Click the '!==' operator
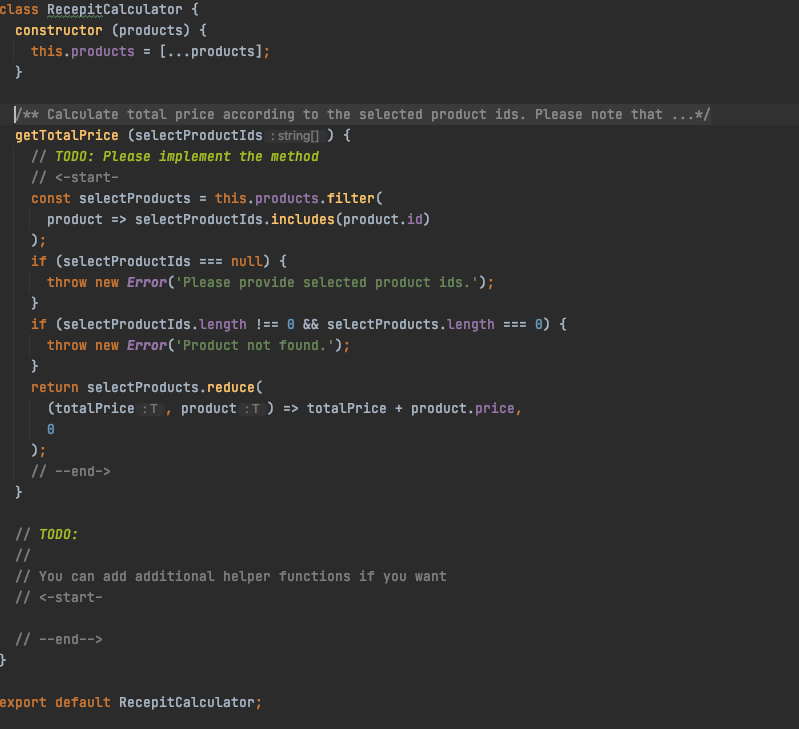This screenshot has height=729, width=799. click(x=267, y=325)
